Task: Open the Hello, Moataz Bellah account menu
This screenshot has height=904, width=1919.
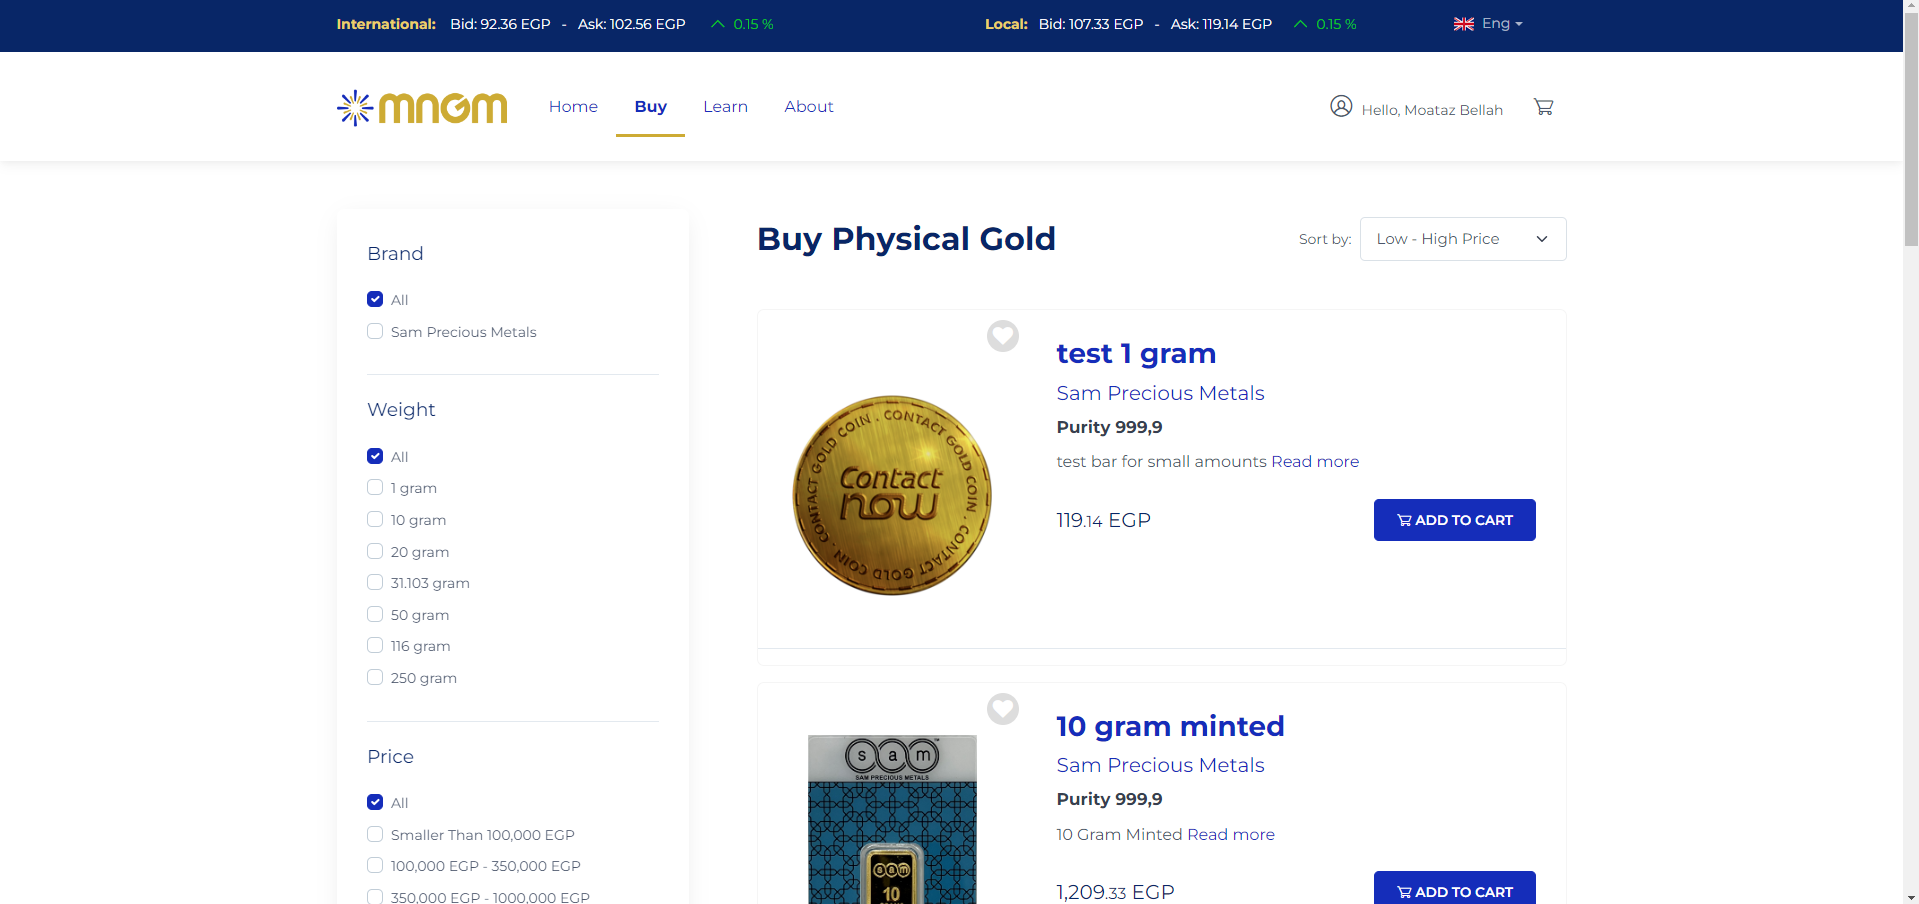Action: [1431, 110]
